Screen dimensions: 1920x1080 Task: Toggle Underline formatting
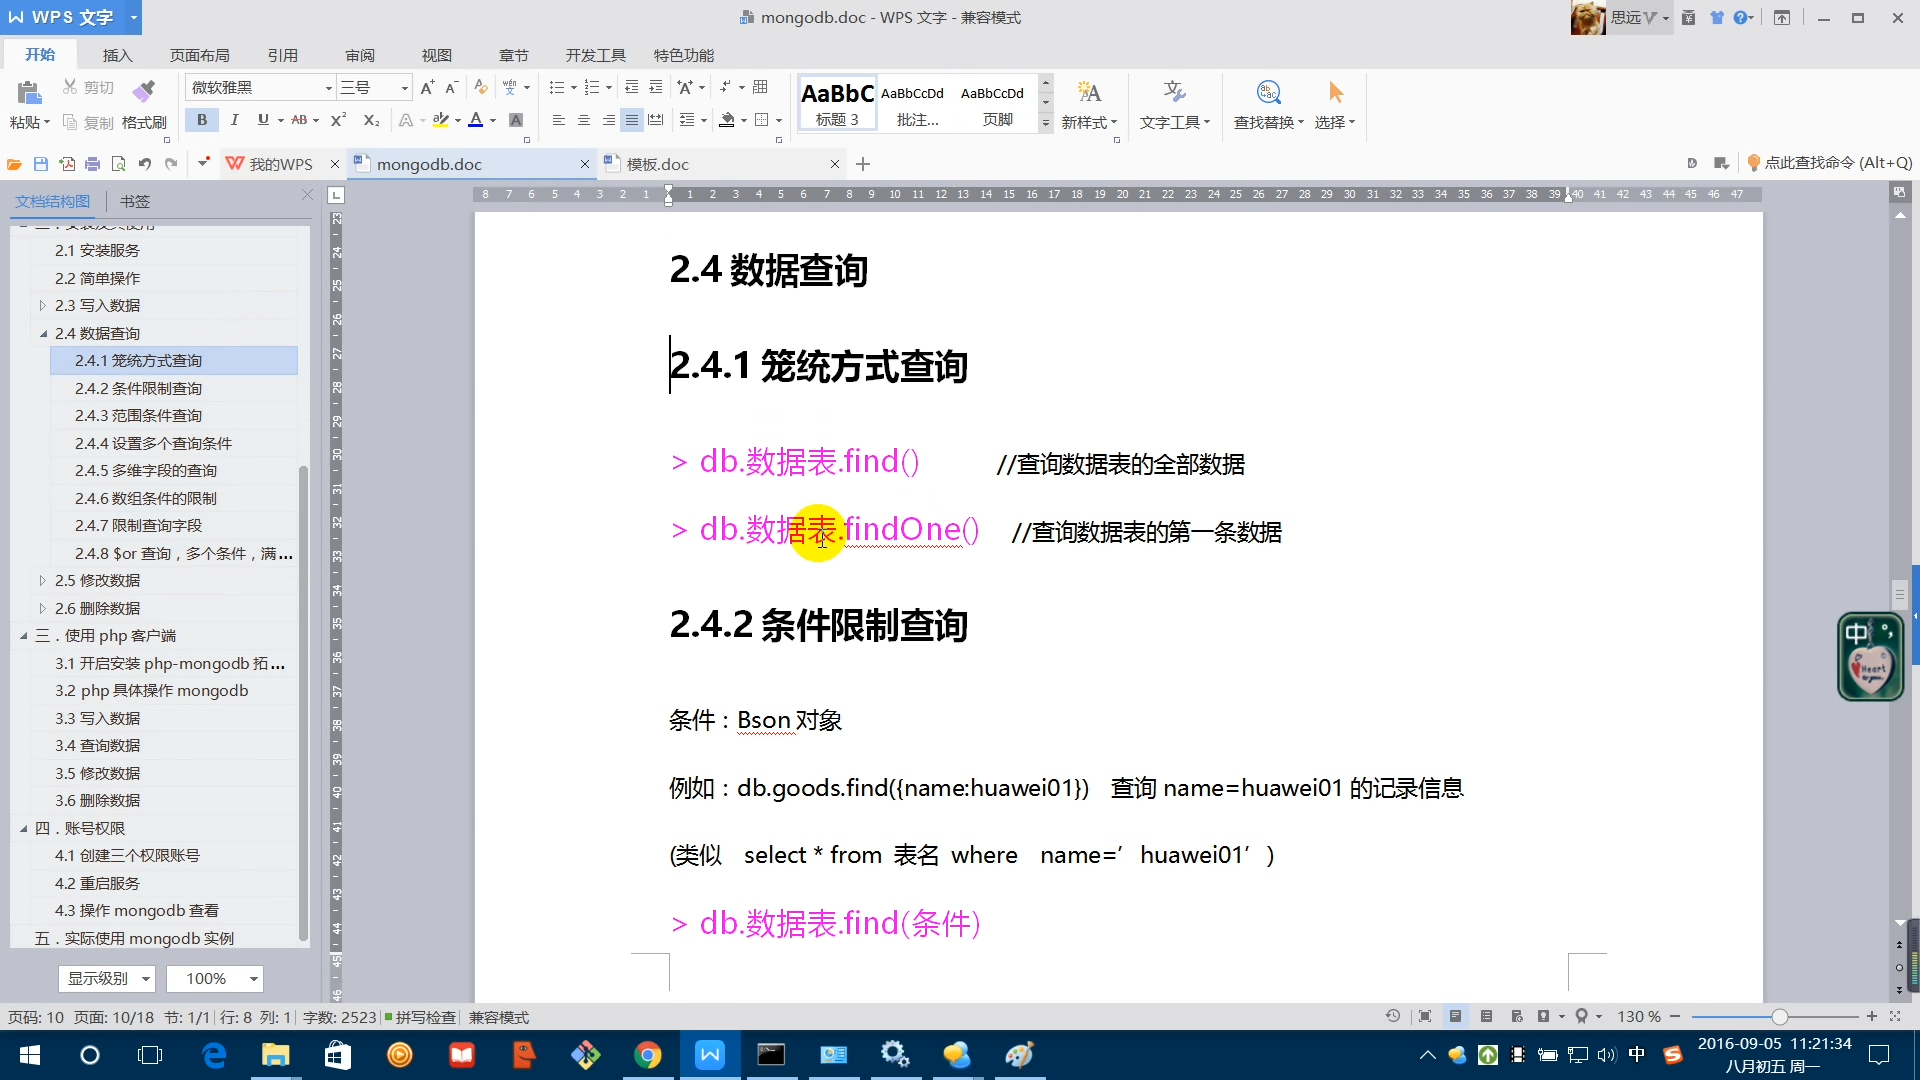click(263, 120)
